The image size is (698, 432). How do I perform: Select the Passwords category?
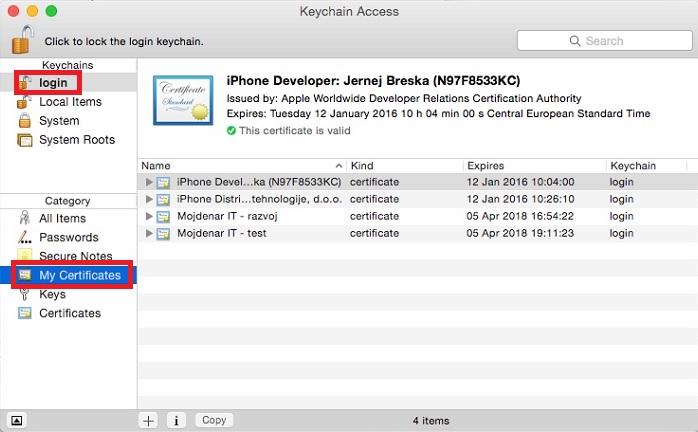(x=67, y=237)
